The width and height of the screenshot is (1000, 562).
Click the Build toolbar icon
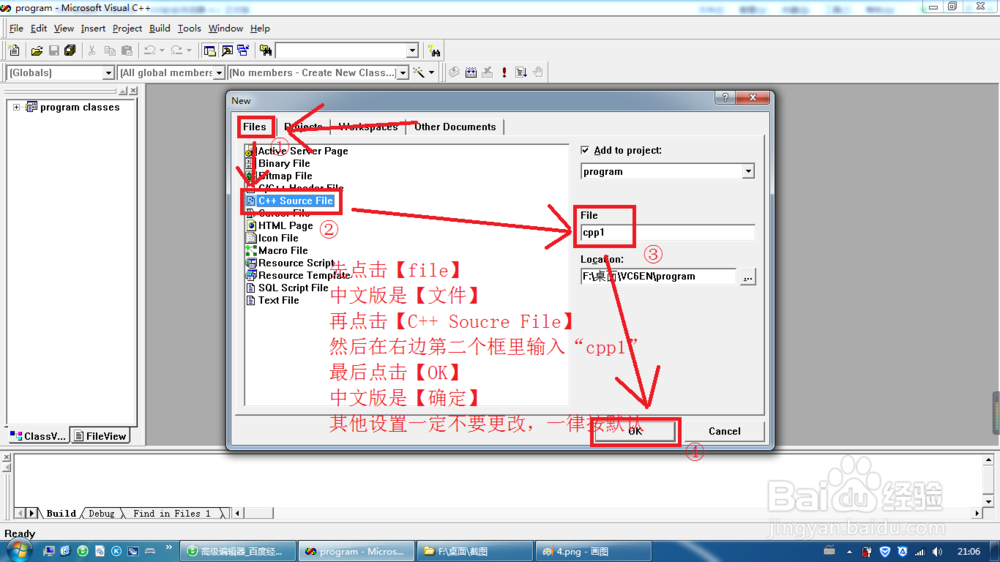click(x=471, y=72)
